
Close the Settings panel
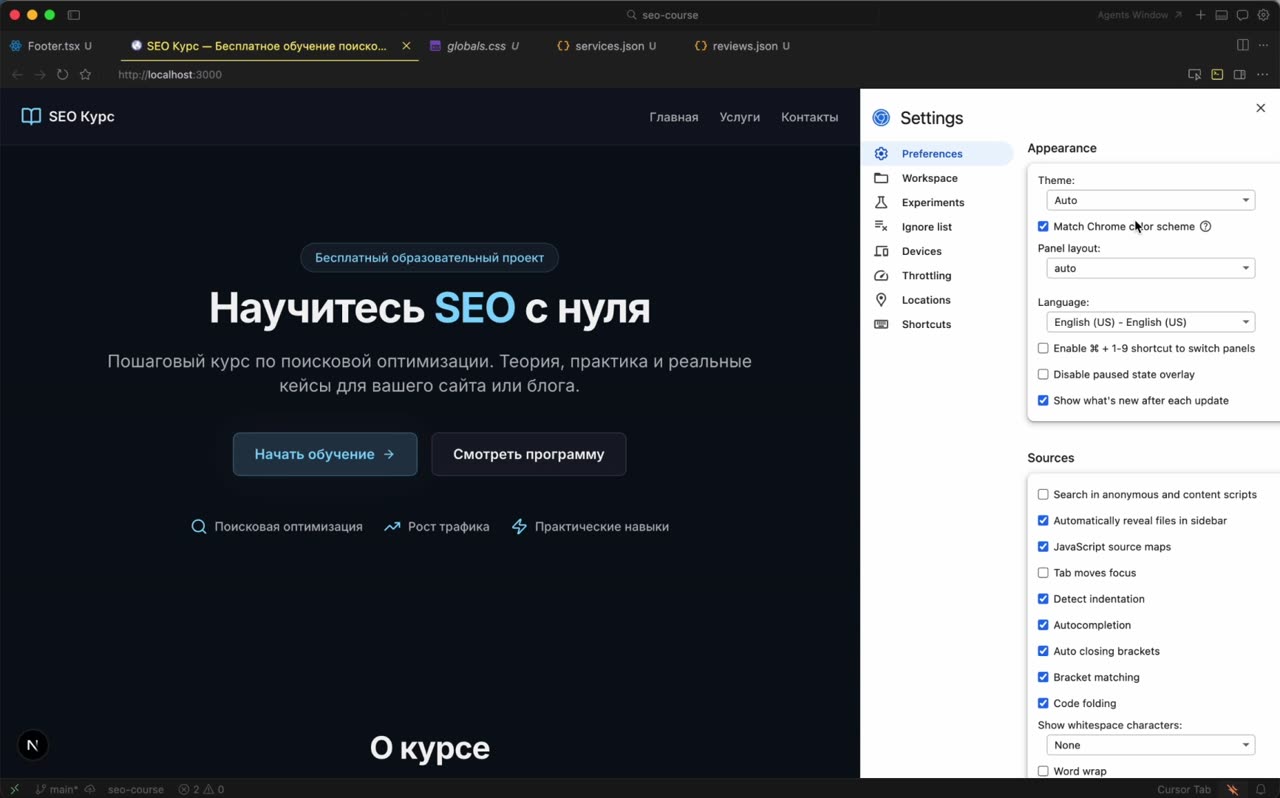click(x=1260, y=108)
